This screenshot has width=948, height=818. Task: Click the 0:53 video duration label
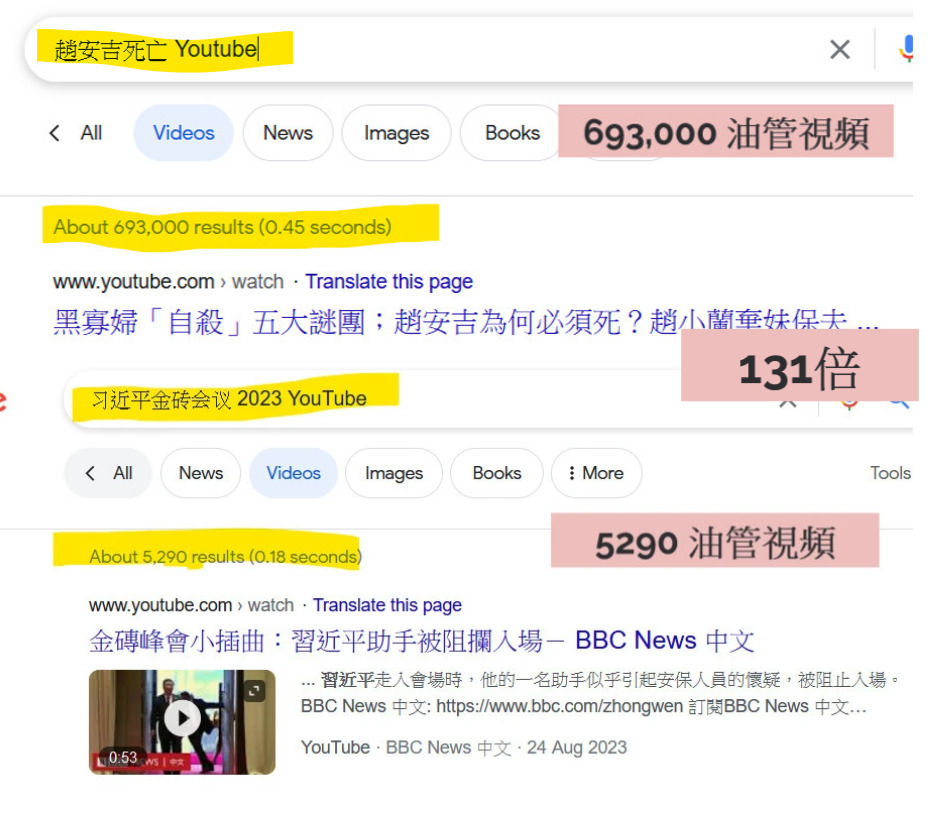123,757
